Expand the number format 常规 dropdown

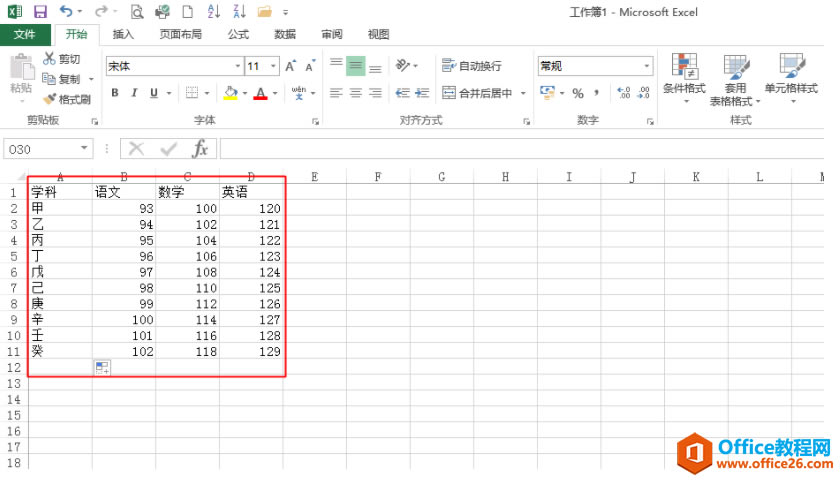(x=647, y=66)
